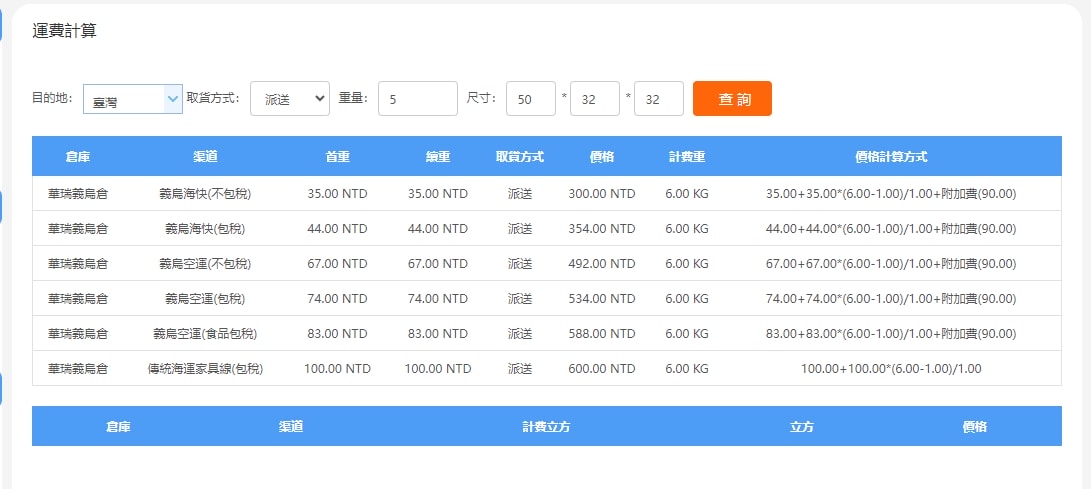Image resolution: width=1091 pixels, height=489 pixels.
Task: Select the 義烏海快(包稅) channel cell
Action: [205, 229]
